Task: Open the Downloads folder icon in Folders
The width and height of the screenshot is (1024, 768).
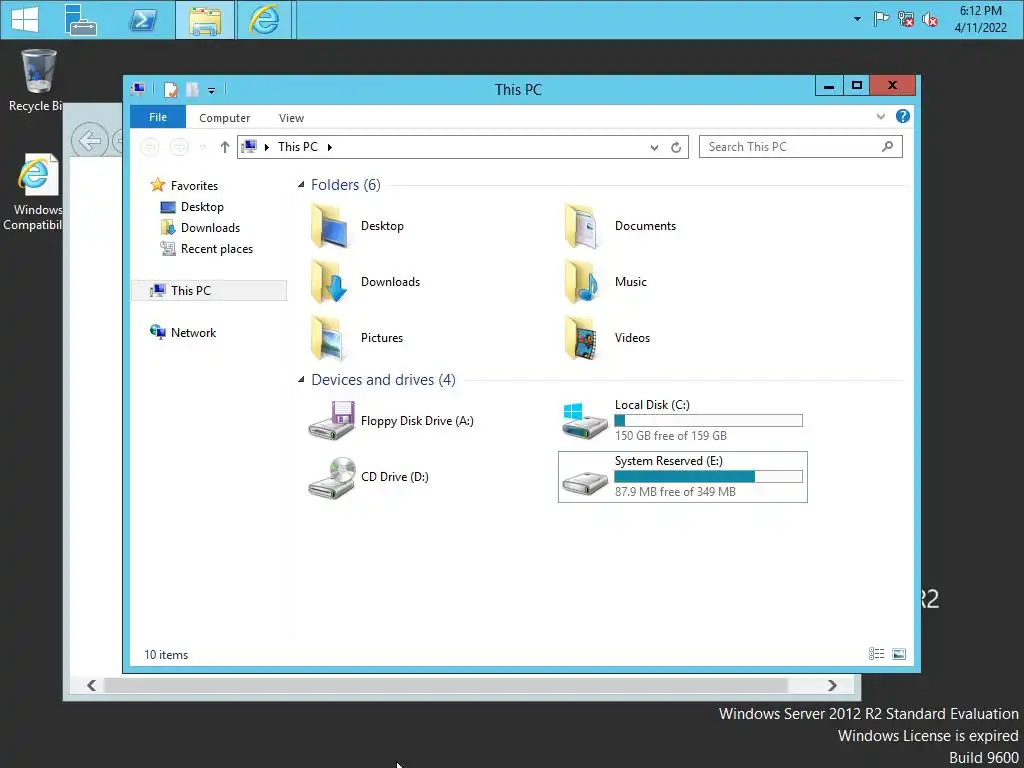Action: (330, 282)
